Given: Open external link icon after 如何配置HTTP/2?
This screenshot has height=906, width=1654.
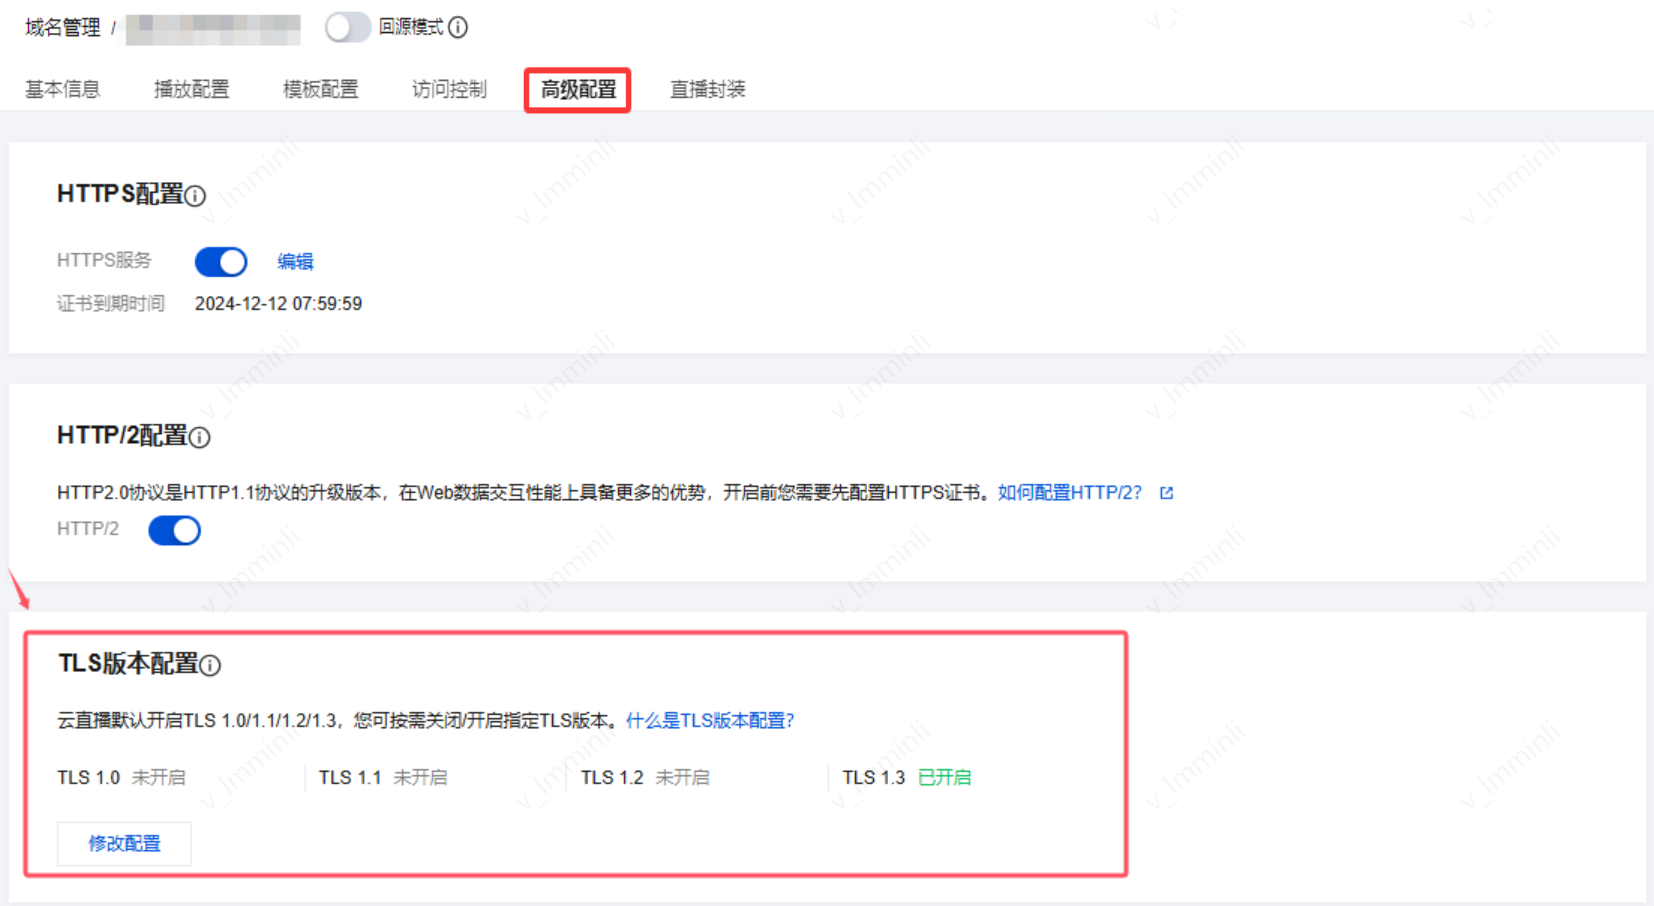Looking at the screenshot, I should 1166,493.
